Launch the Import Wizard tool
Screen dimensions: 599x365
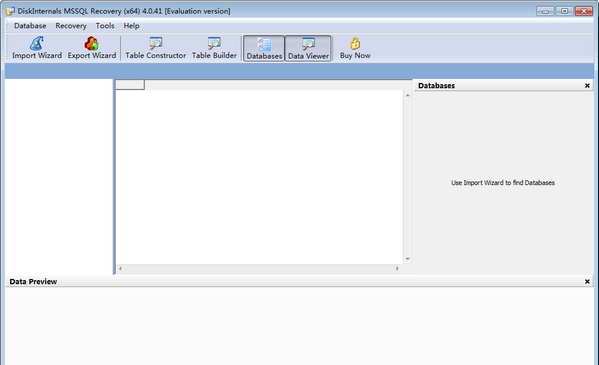click(x=37, y=48)
